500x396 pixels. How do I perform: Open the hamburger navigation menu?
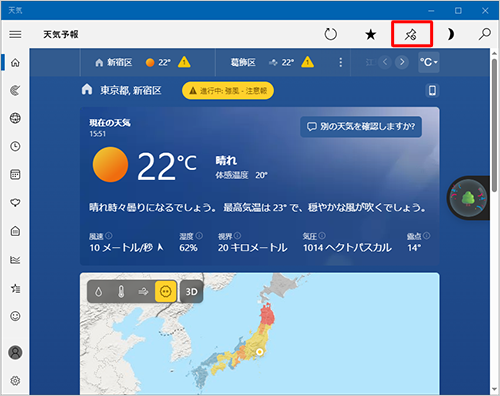coord(15,34)
